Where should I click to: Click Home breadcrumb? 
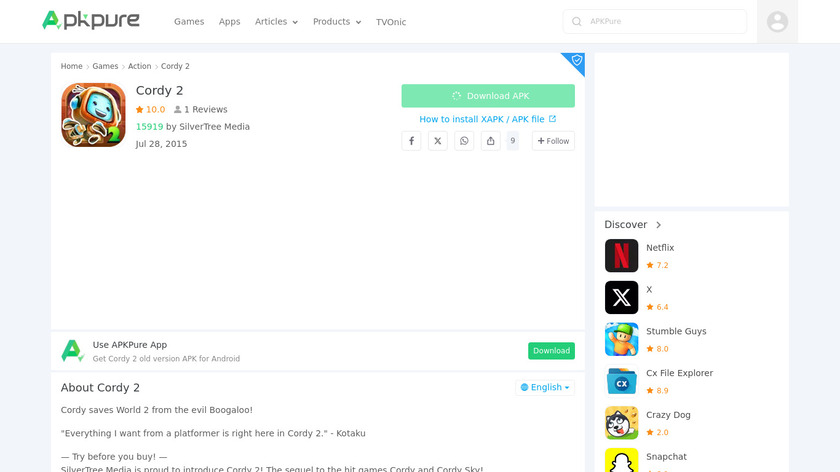[71, 66]
